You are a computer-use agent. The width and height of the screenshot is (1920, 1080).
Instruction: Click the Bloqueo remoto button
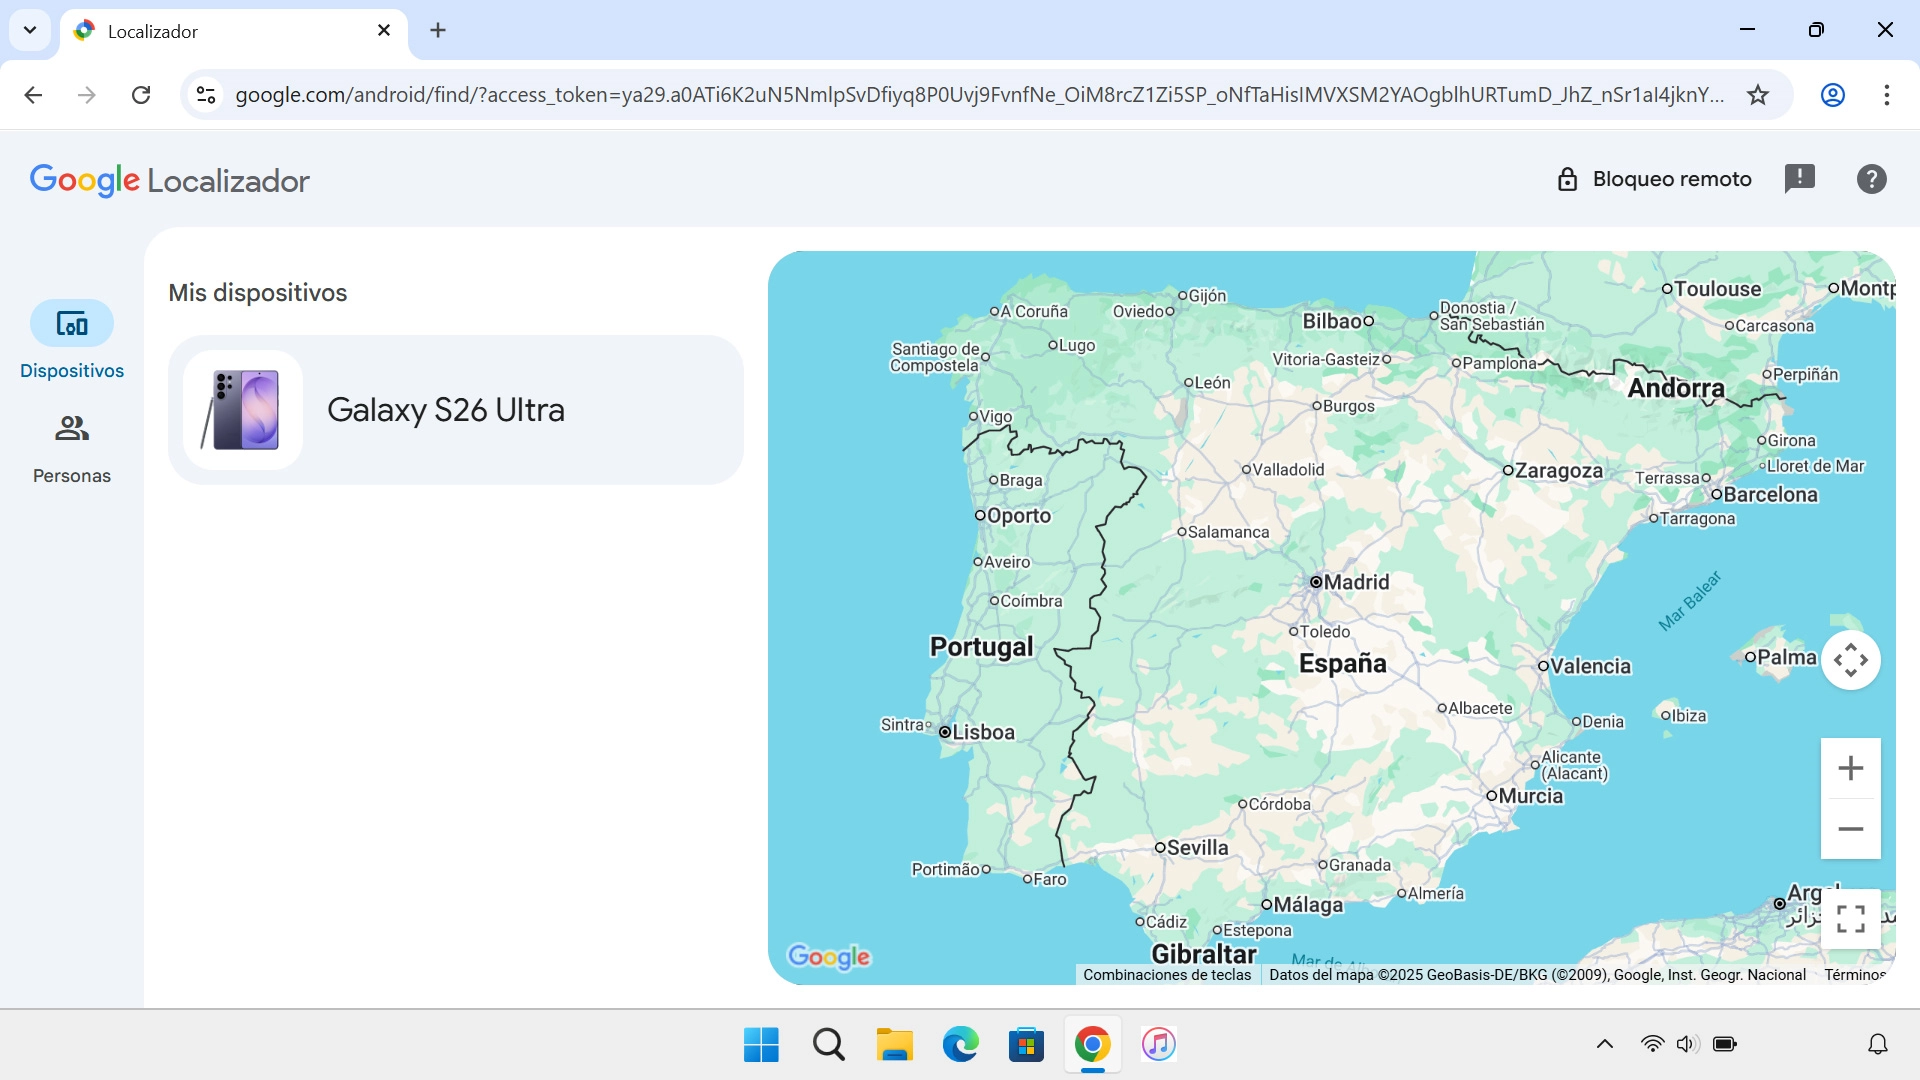[x=1654, y=178]
